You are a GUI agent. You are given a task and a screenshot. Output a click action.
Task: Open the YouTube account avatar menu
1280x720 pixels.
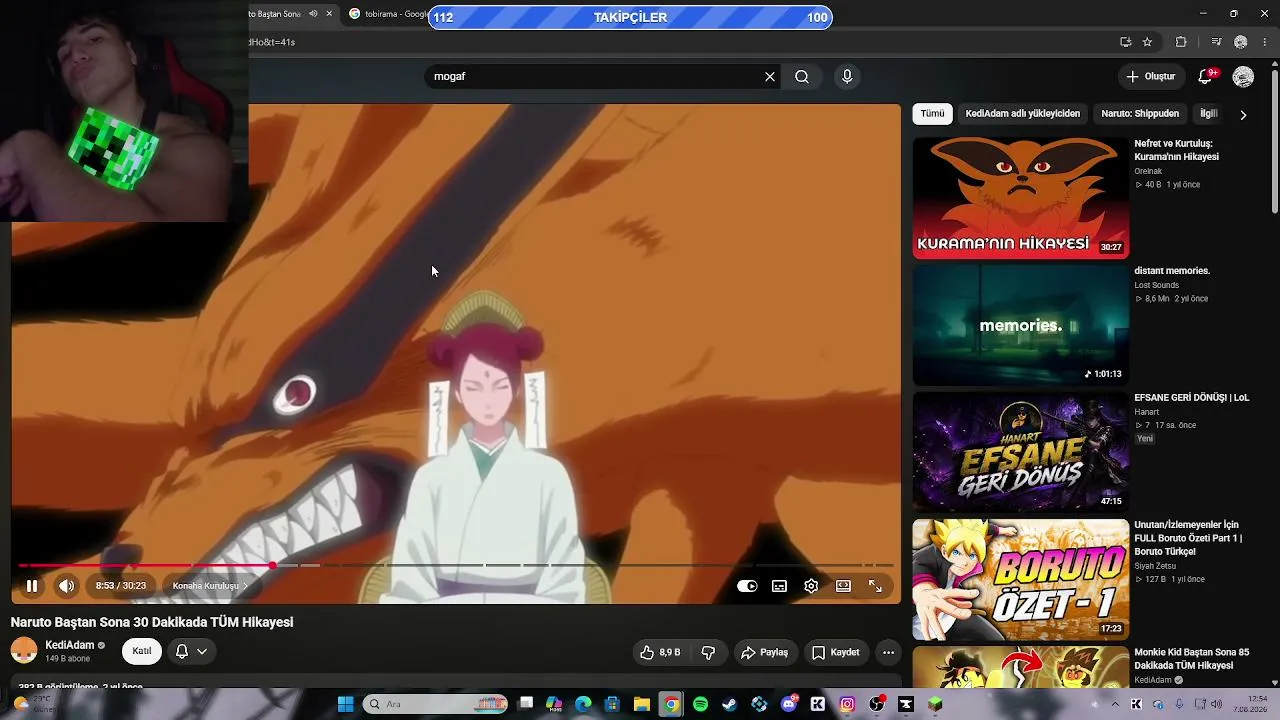click(1243, 76)
